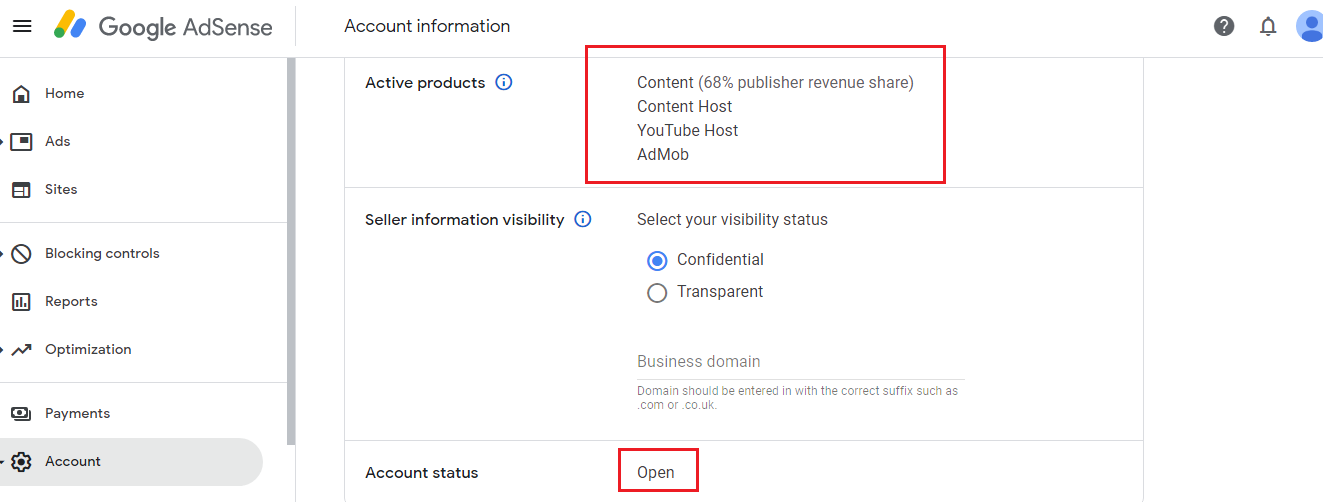This screenshot has height=502, width=1323.
Task: Click the sidebar vertical scrollbar
Action: coord(291,250)
